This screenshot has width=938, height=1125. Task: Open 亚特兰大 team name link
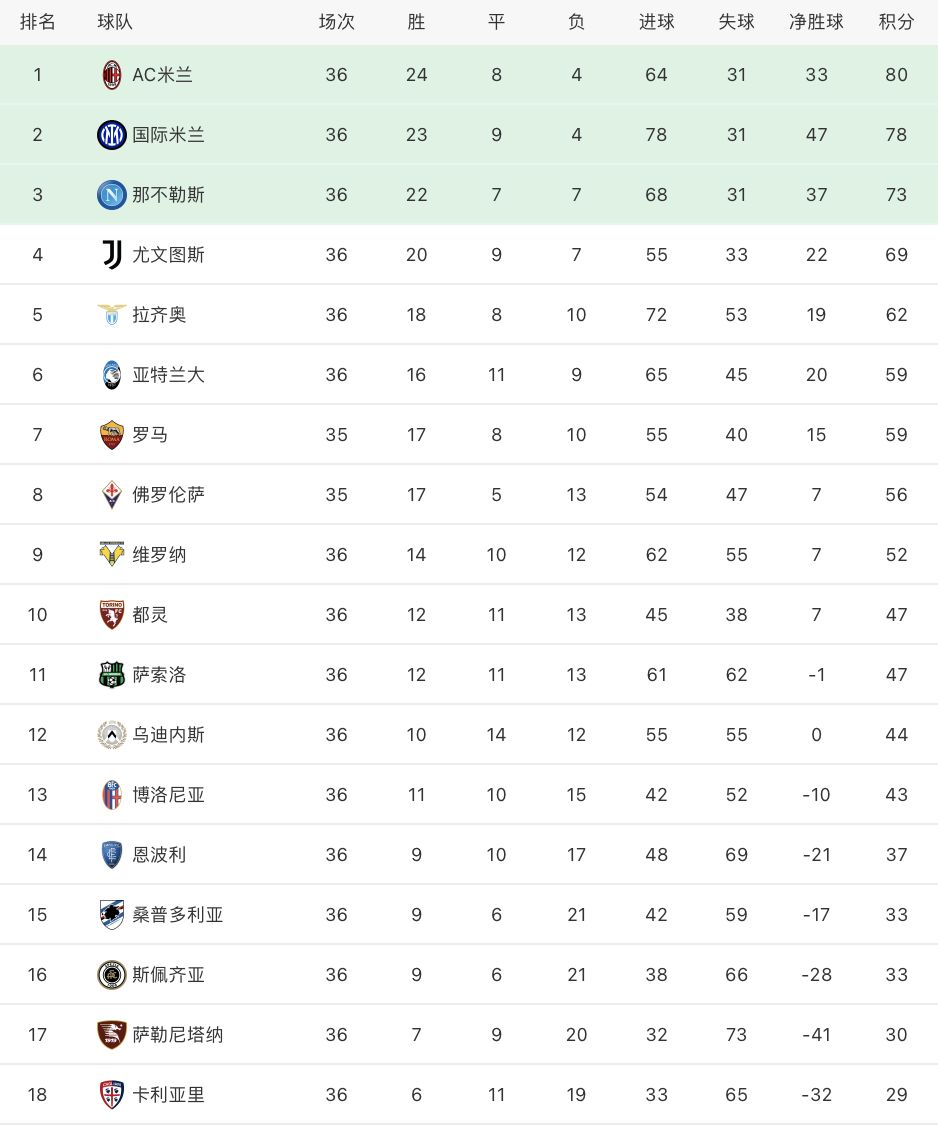169,375
